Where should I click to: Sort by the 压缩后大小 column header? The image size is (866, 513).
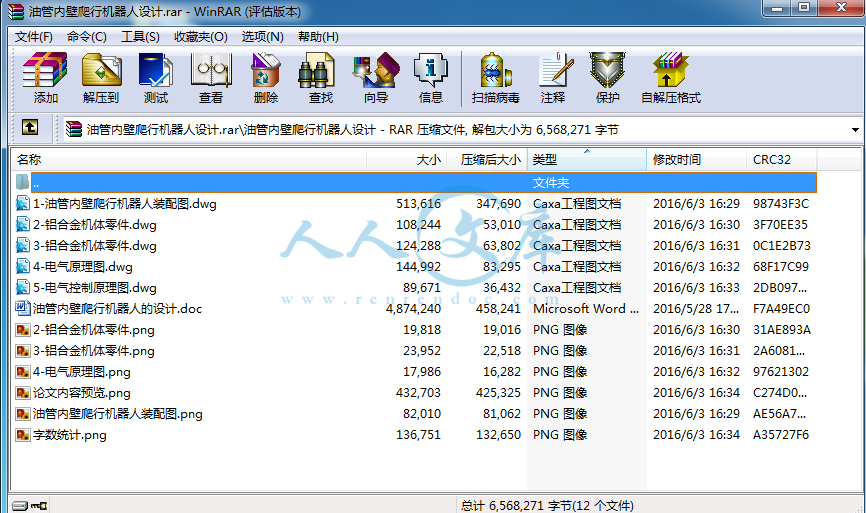click(x=487, y=160)
